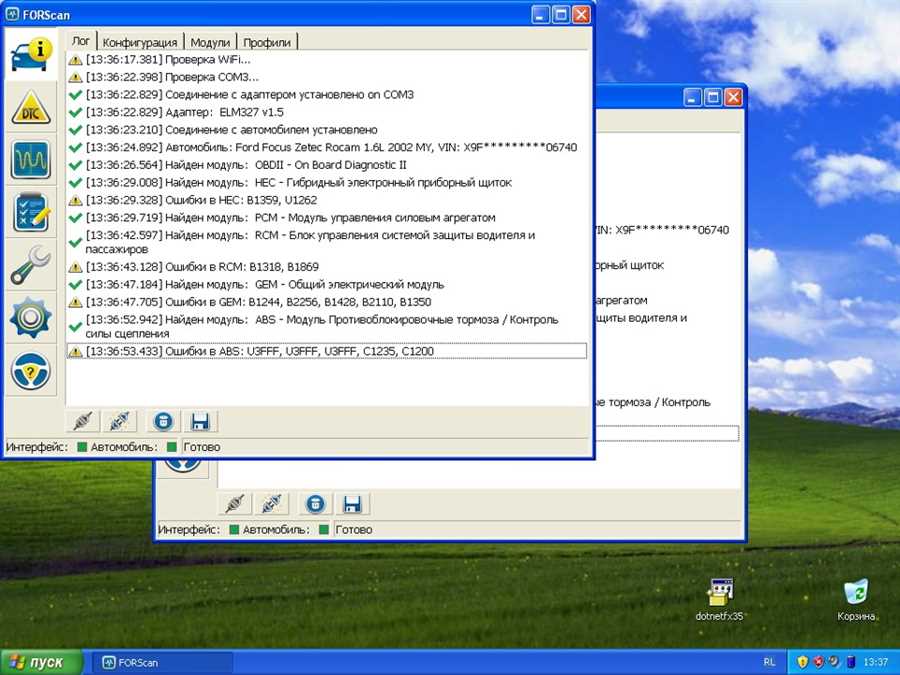Click the FORScan taskbar button
The height and width of the screenshot is (675, 900).
click(161, 662)
